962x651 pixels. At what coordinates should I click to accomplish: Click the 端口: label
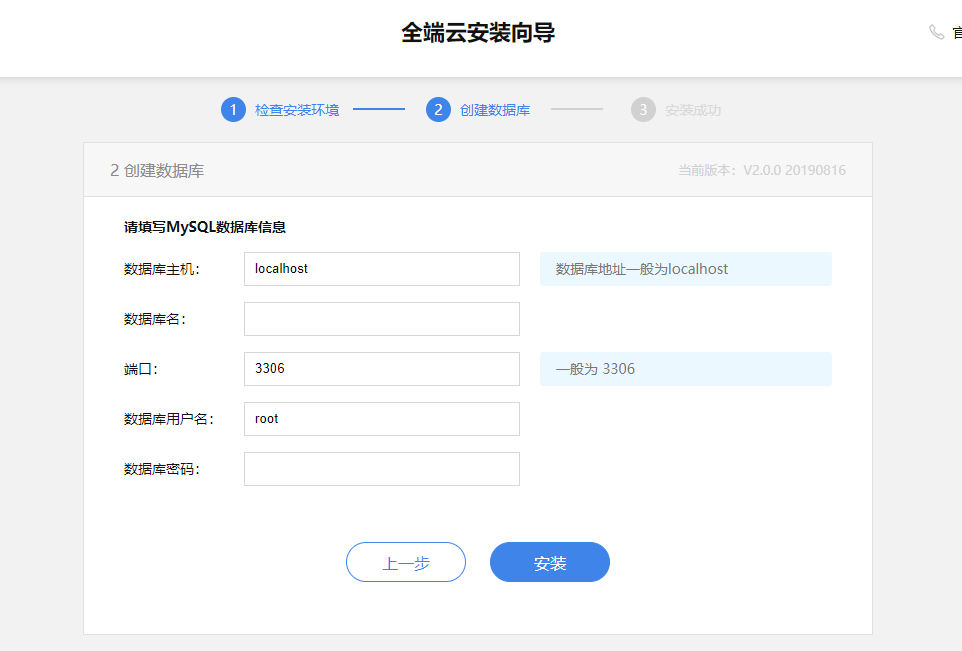click(x=141, y=369)
